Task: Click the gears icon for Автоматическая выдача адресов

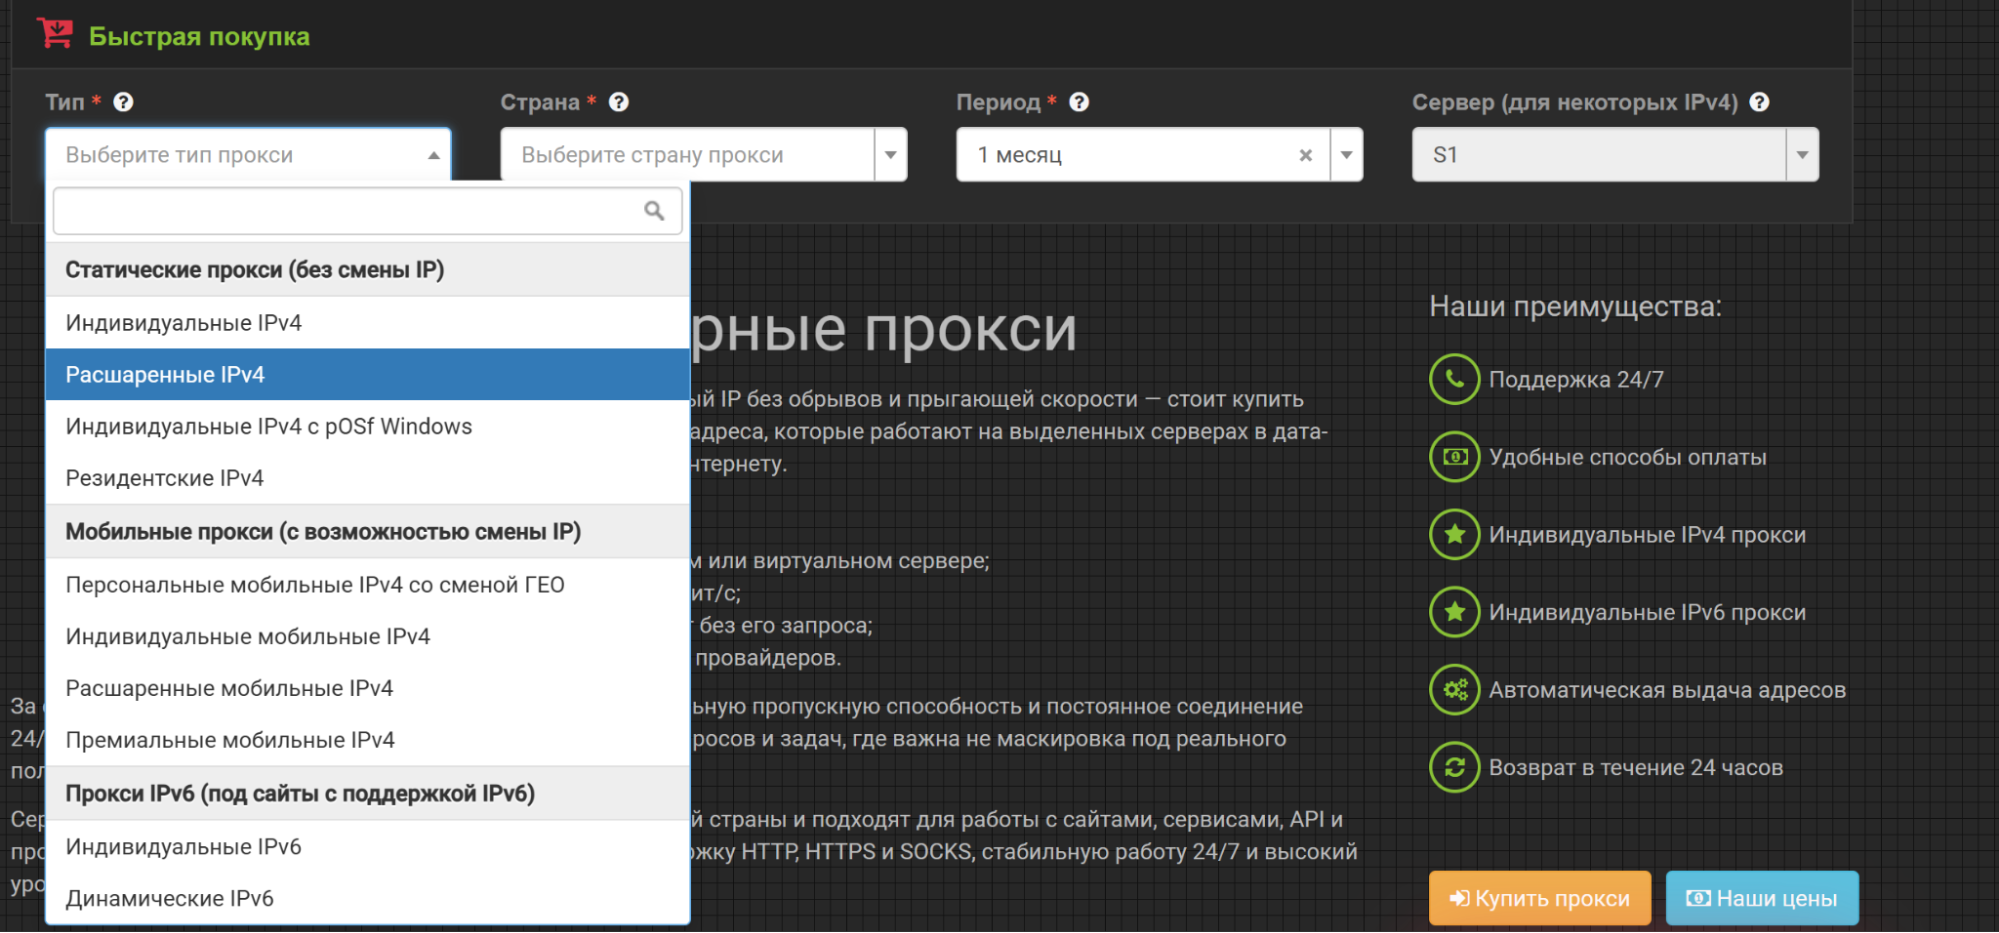Action: click(1454, 690)
